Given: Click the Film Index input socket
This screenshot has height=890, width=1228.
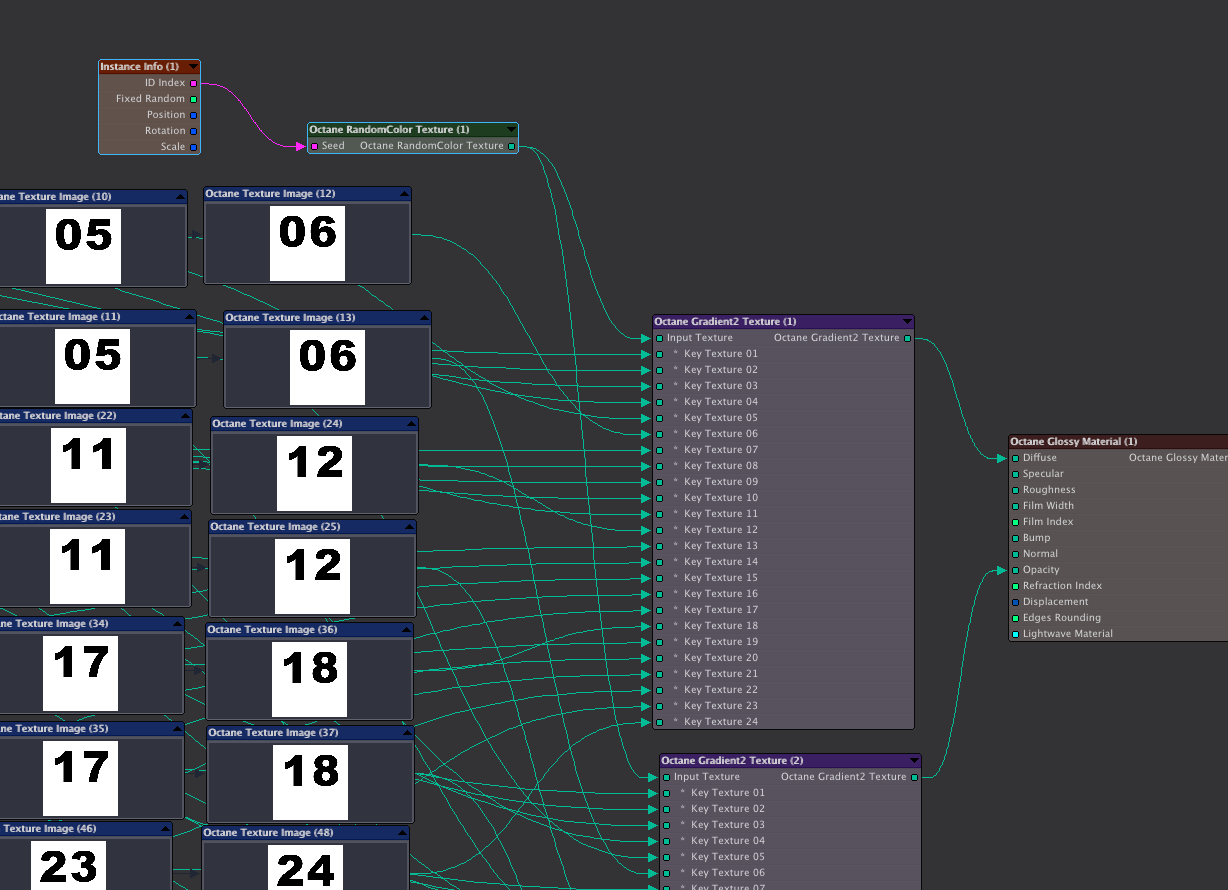Looking at the screenshot, I should pyautogui.click(x=1015, y=522).
